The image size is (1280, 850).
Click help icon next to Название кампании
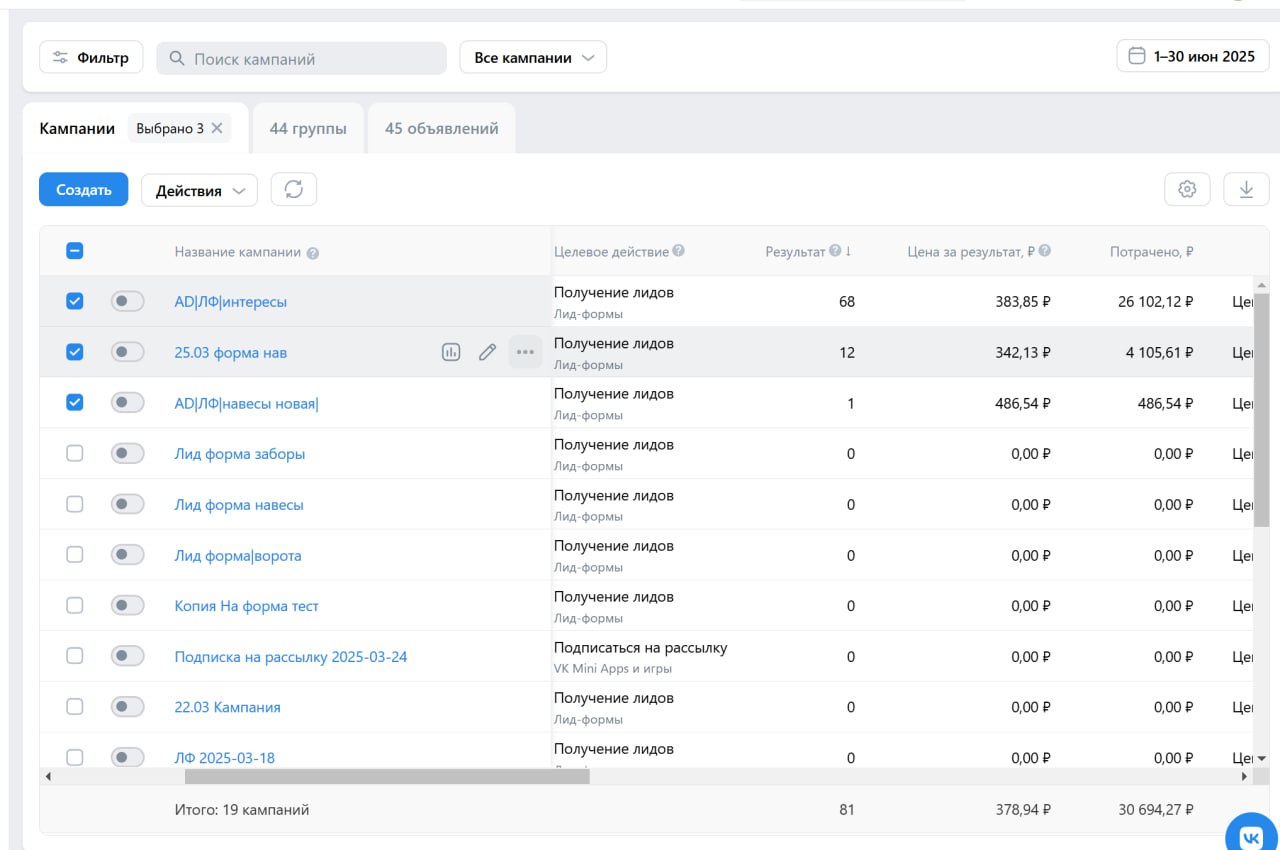point(312,253)
